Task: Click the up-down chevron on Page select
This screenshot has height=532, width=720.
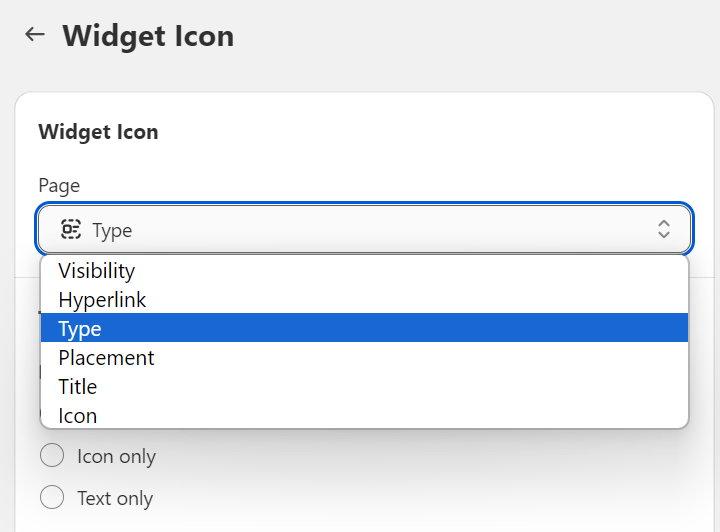Action: tap(663, 229)
